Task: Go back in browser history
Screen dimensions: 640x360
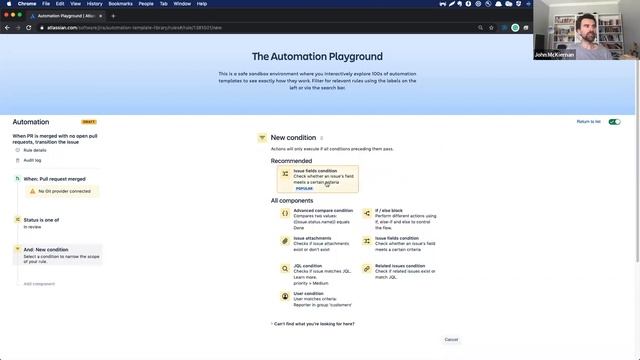Action: coord(7,28)
